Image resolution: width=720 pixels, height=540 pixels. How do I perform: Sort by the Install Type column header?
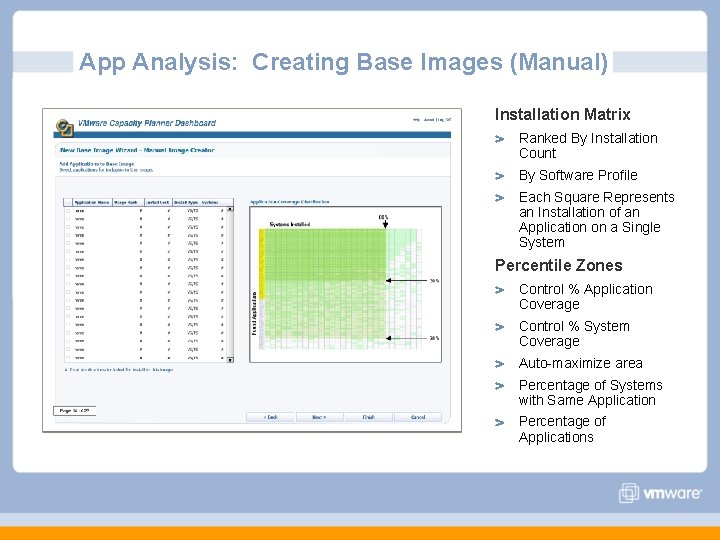[x=186, y=202]
